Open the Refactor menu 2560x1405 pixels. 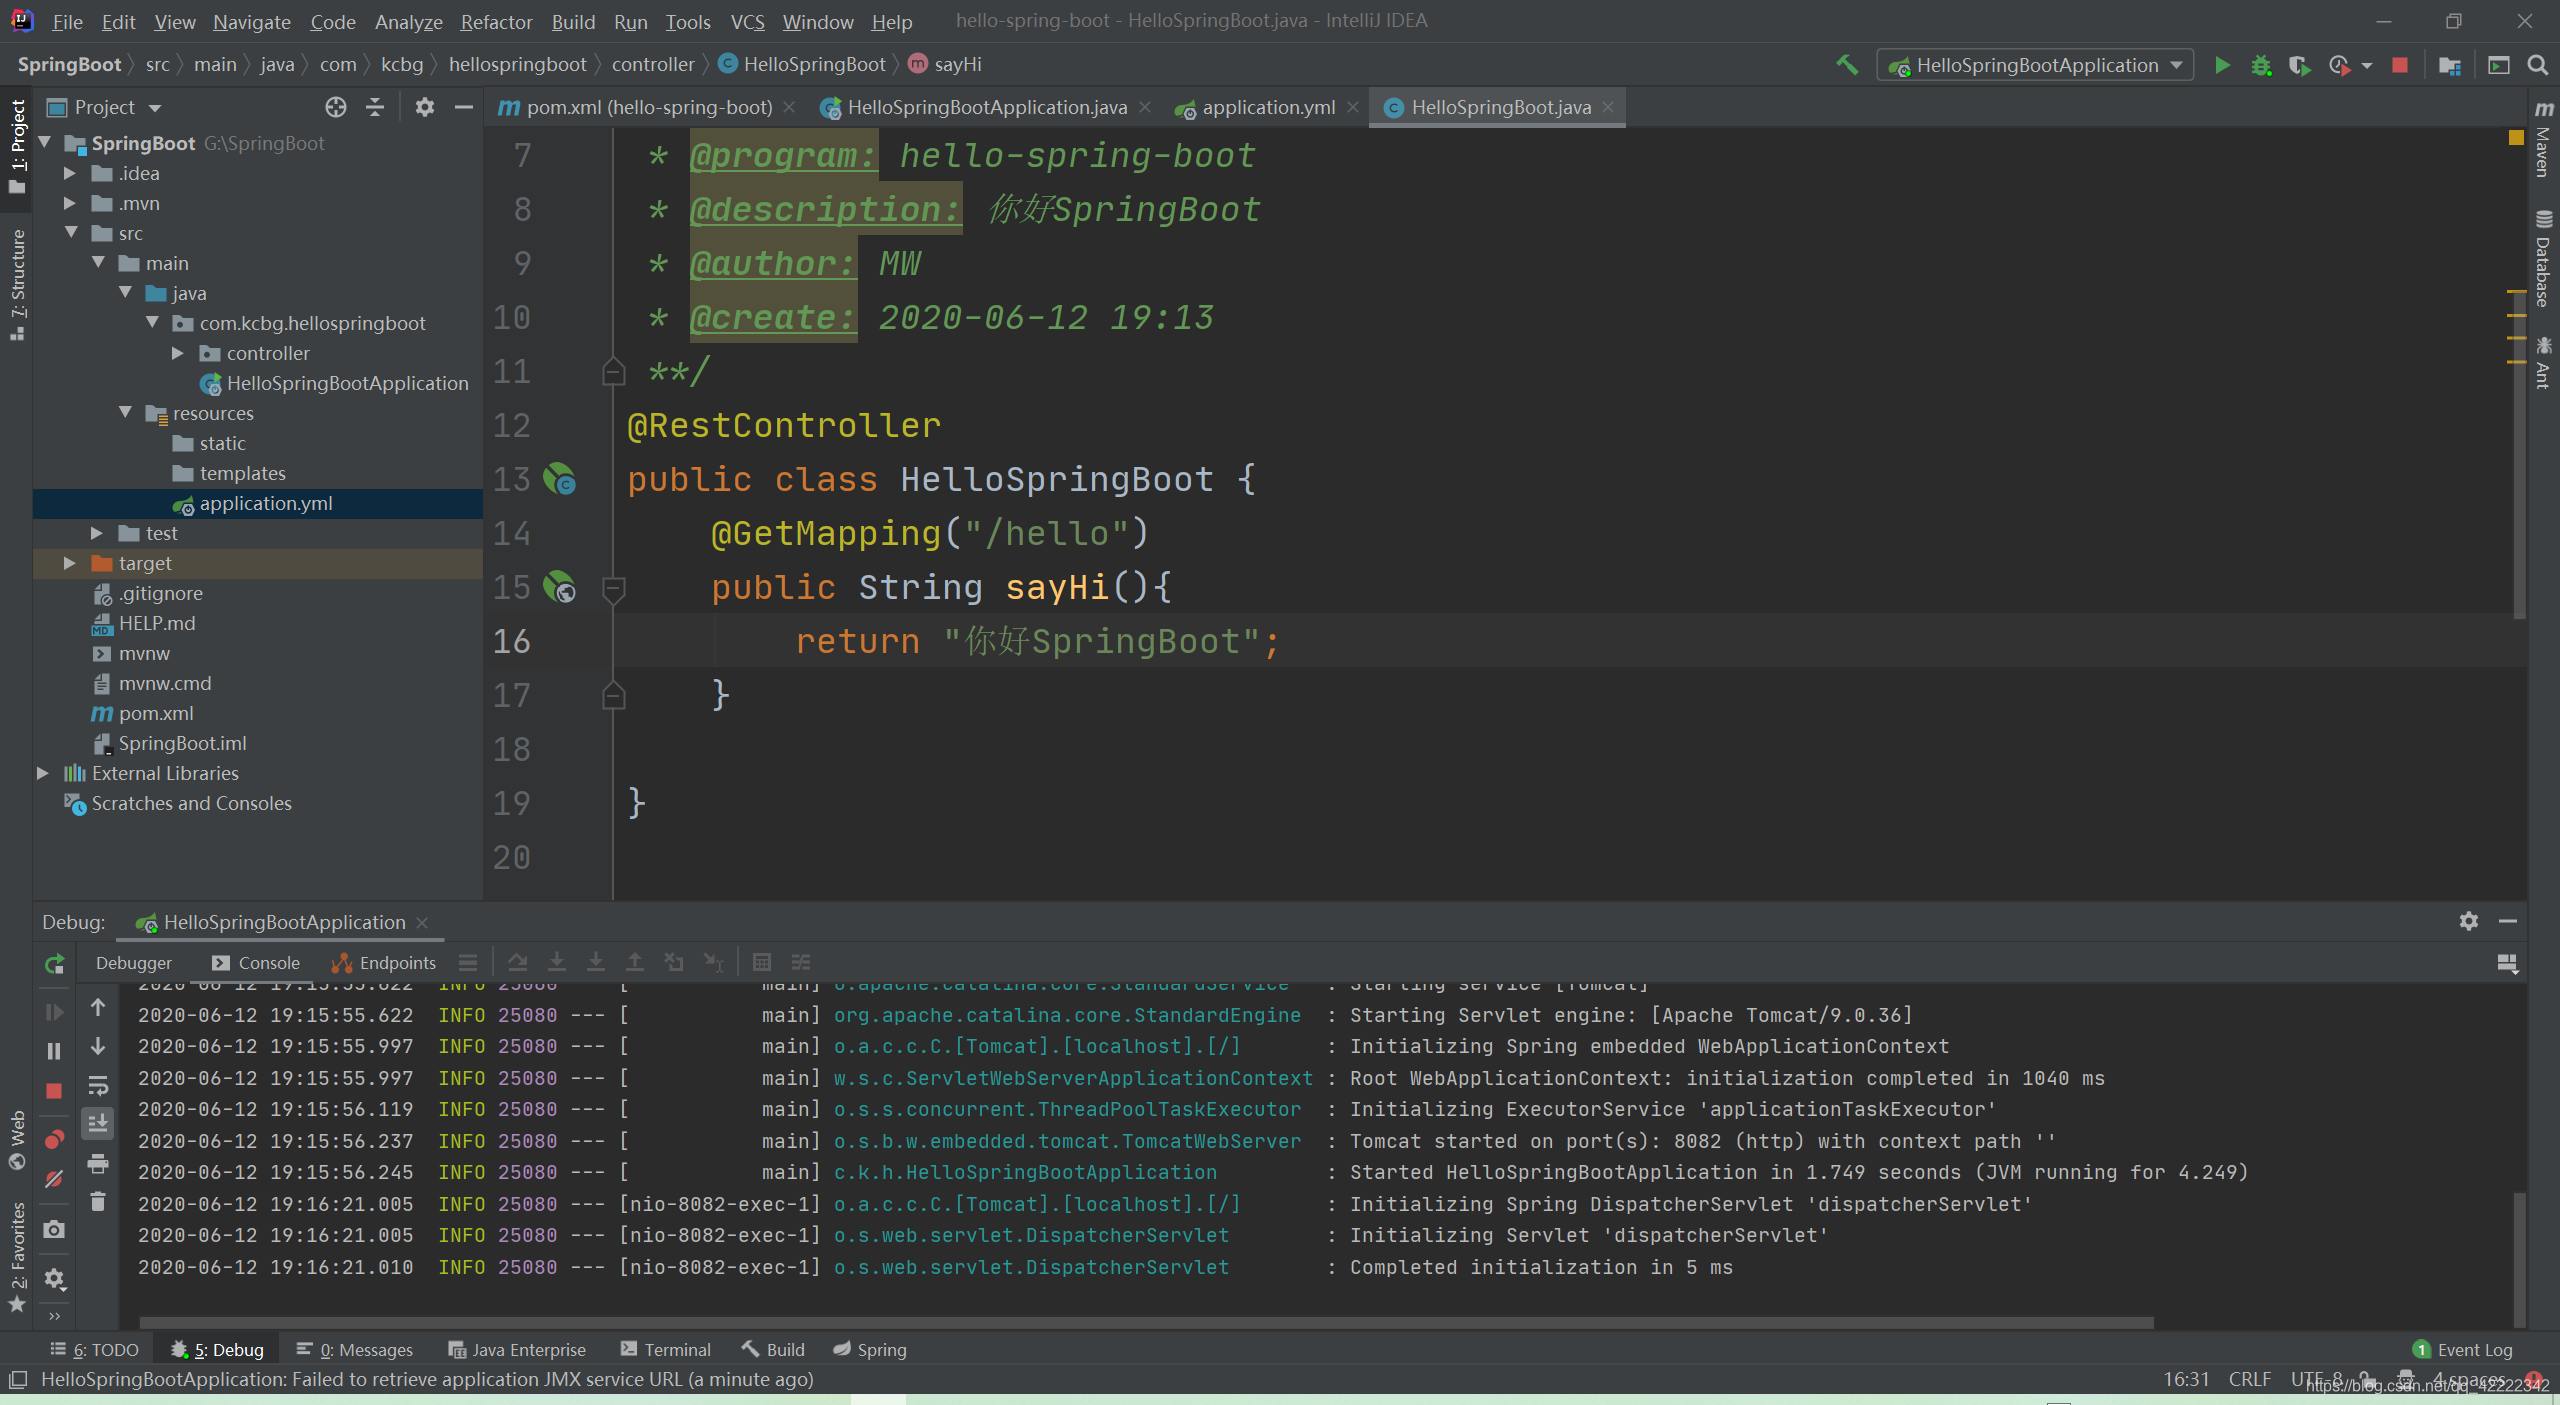(496, 21)
